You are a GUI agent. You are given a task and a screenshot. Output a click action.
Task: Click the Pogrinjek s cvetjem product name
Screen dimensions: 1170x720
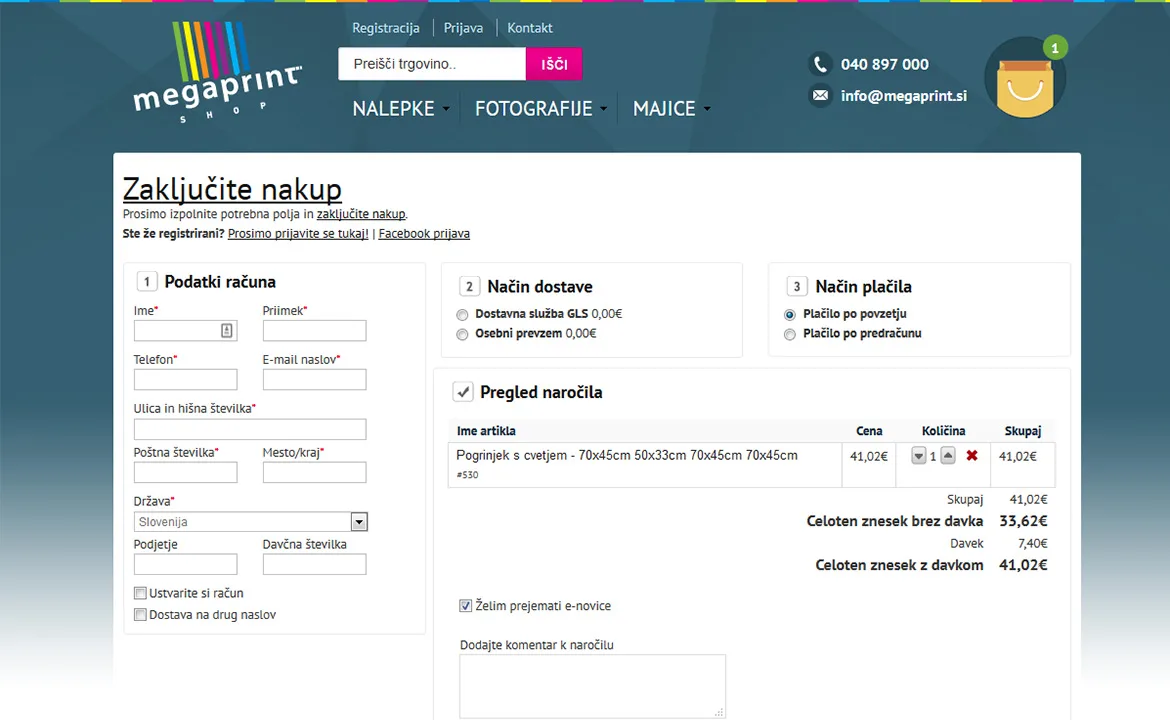click(627, 455)
